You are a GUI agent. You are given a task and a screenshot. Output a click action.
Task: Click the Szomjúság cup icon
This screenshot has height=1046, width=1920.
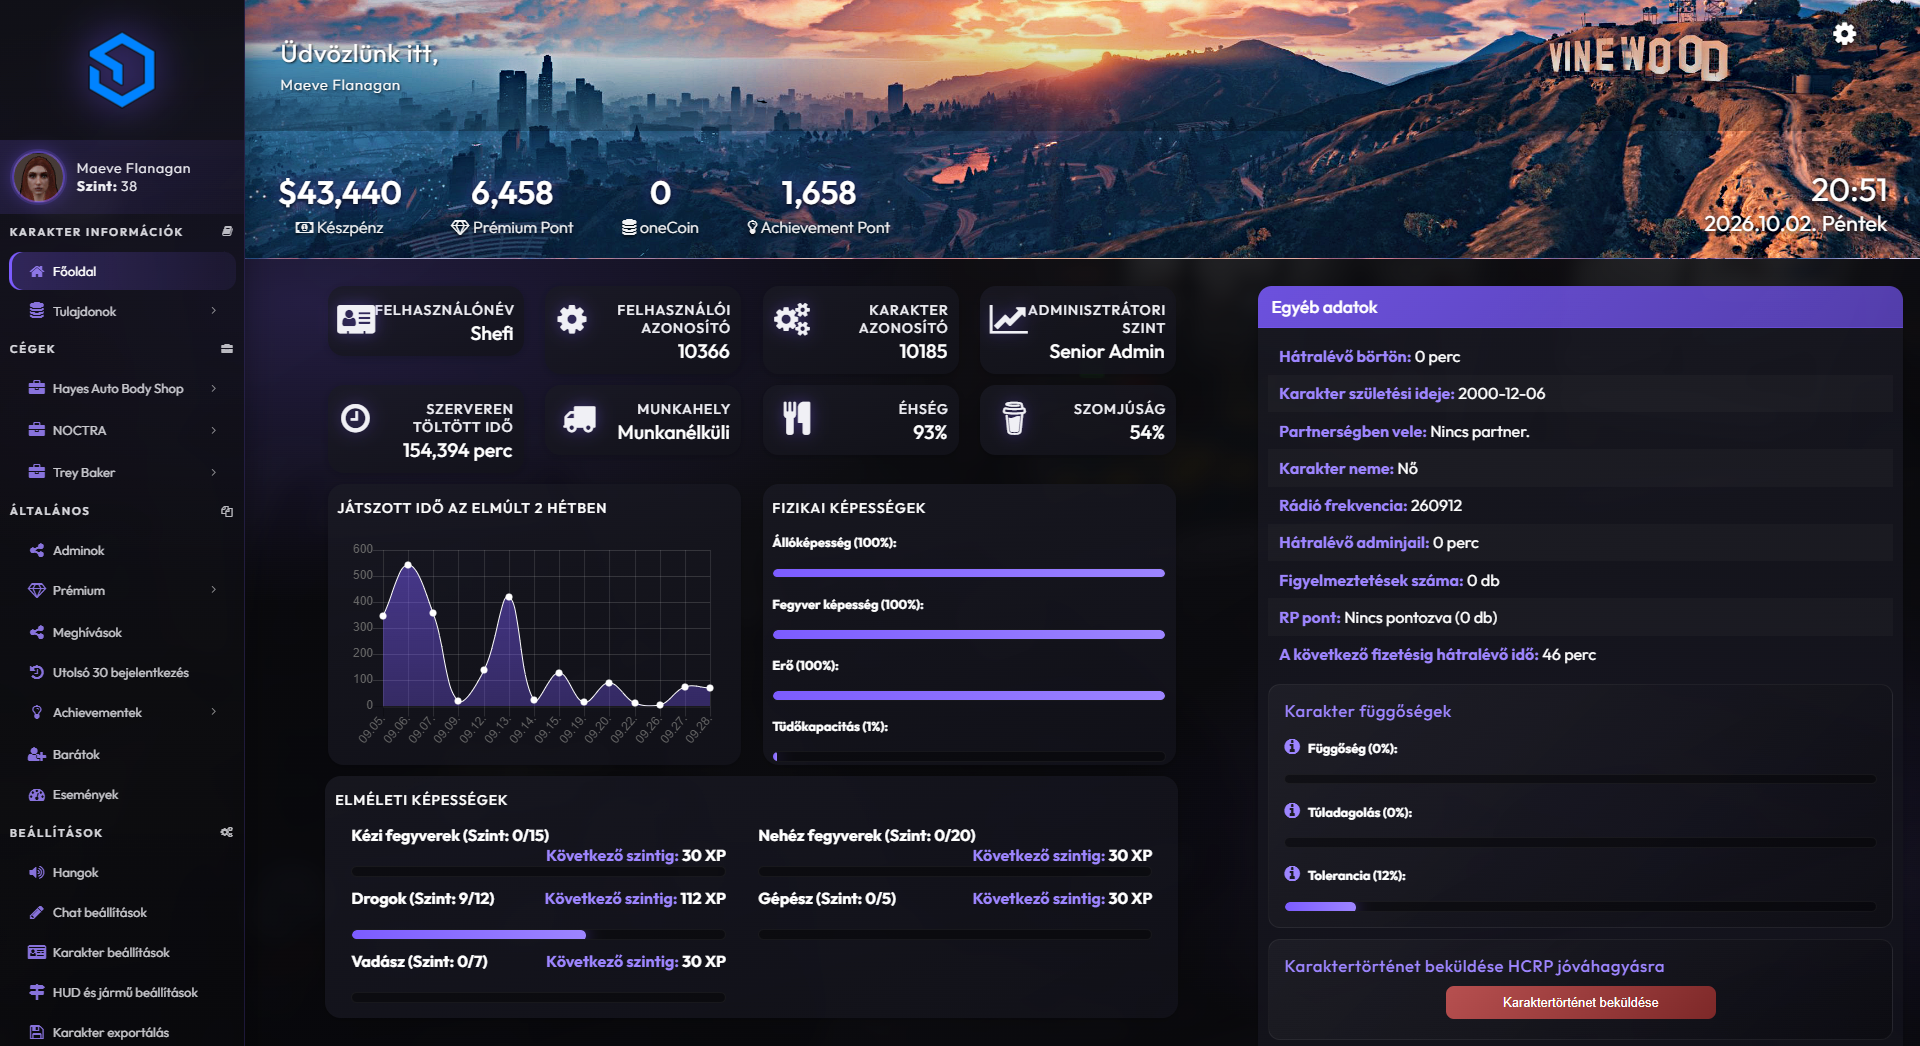tap(1014, 418)
